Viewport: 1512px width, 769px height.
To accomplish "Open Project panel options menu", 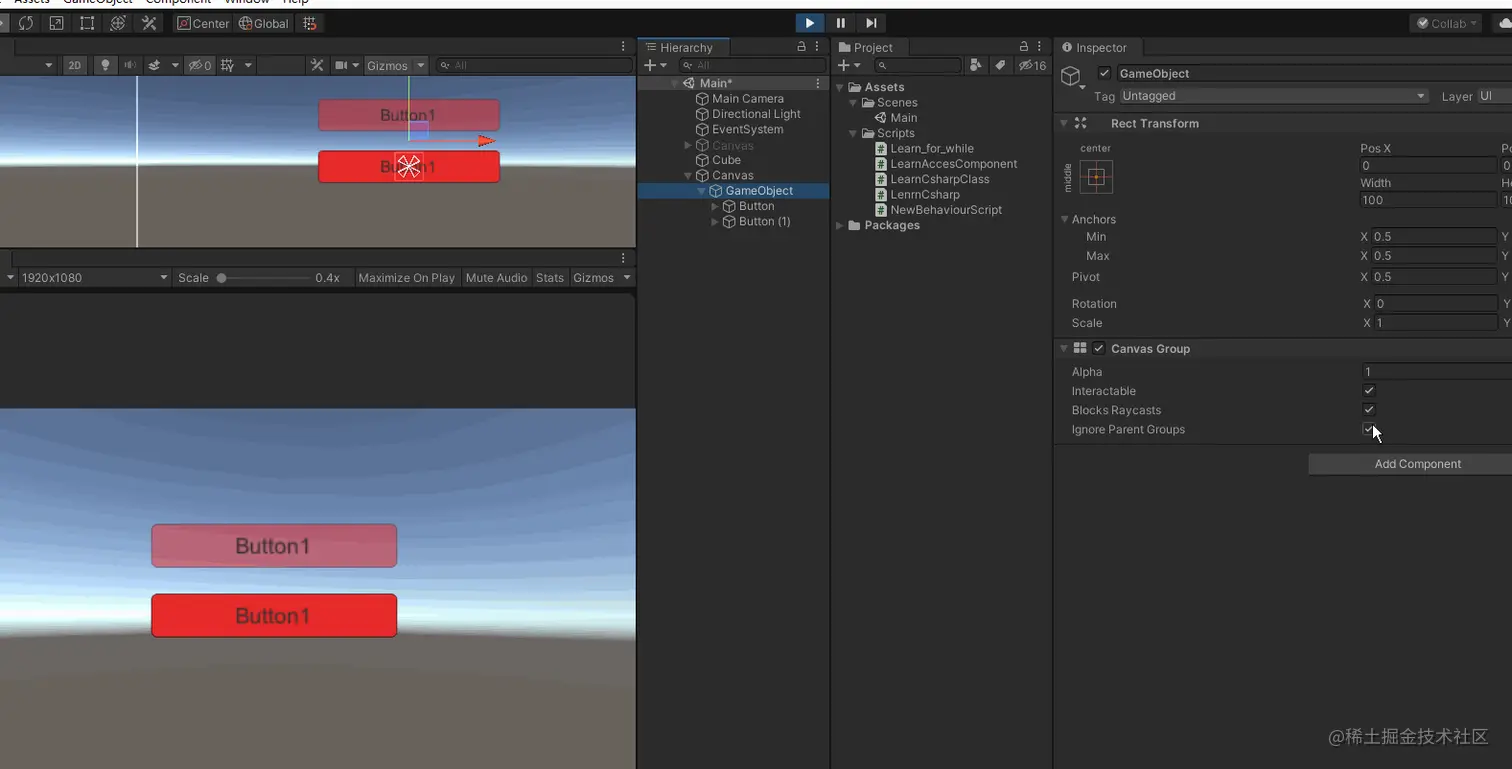I will click(1040, 47).
